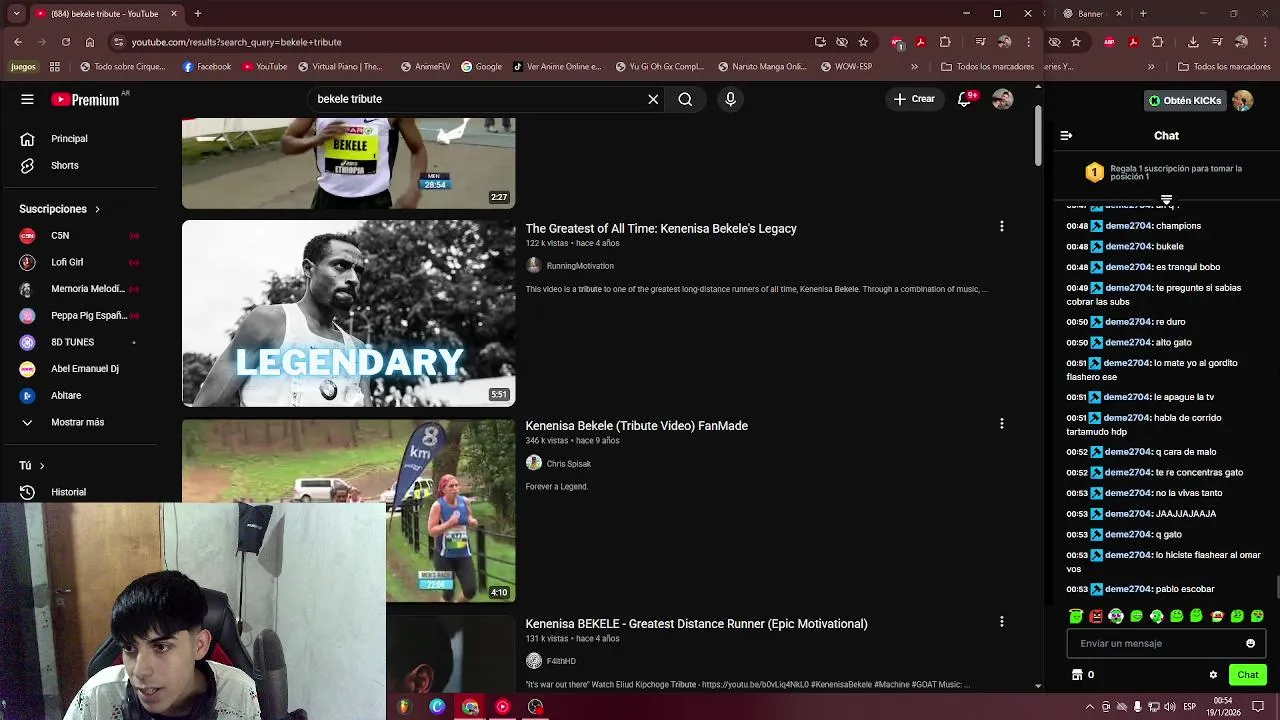1280x720 pixels.
Task: Click the gift subscription rank badge
Action: (1094, 173)
